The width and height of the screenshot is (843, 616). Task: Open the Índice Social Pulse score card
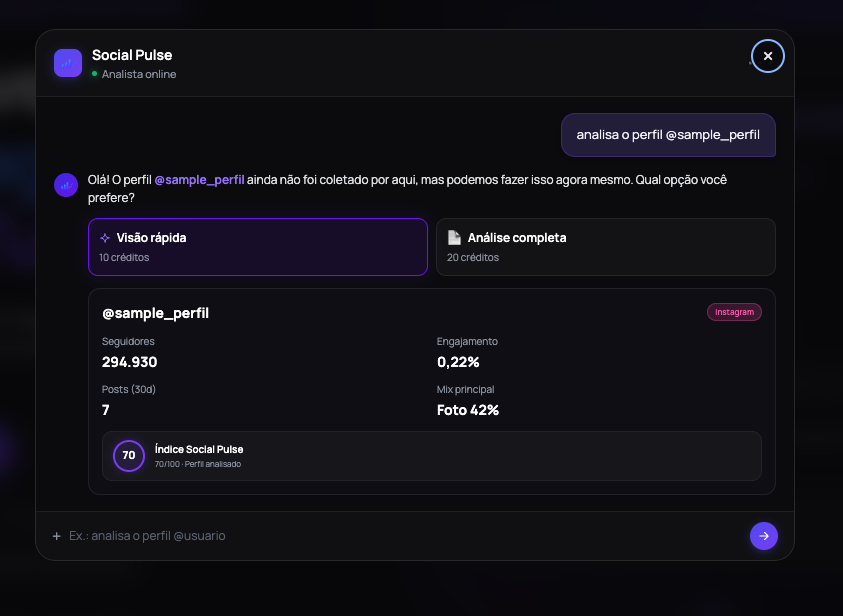432,456
